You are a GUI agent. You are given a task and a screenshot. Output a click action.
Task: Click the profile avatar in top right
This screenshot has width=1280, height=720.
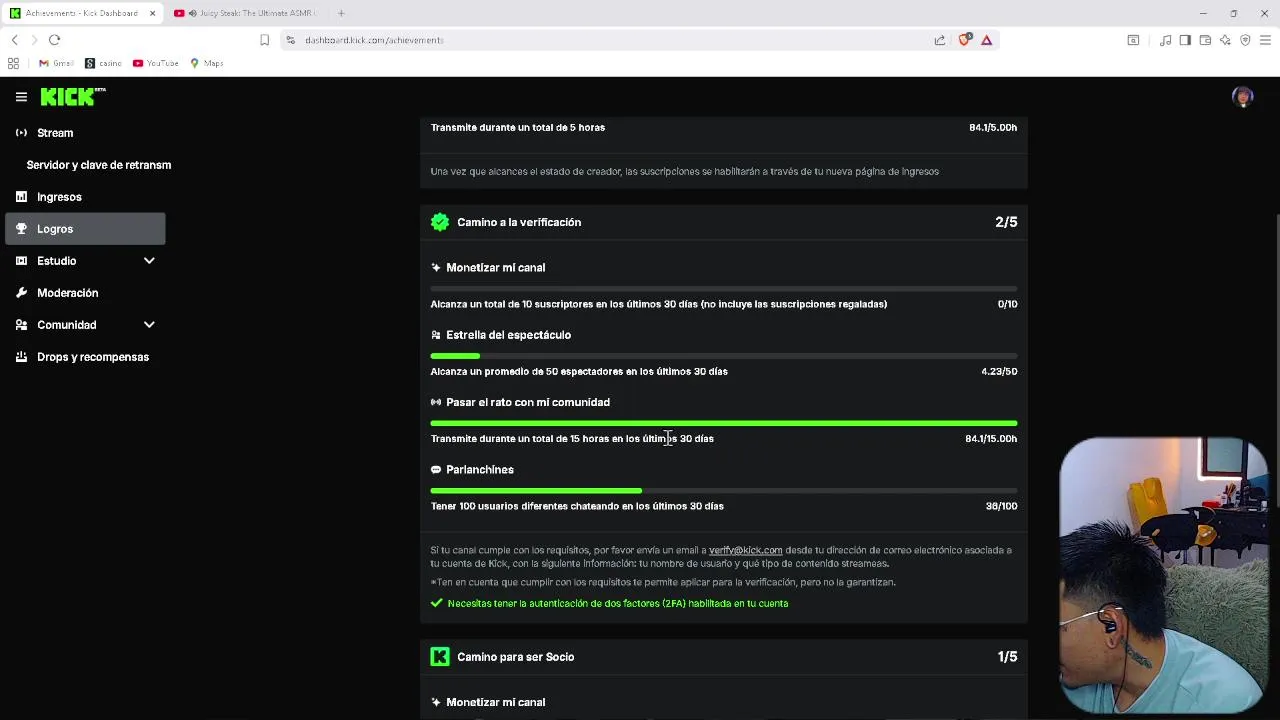click(1243, 97)
